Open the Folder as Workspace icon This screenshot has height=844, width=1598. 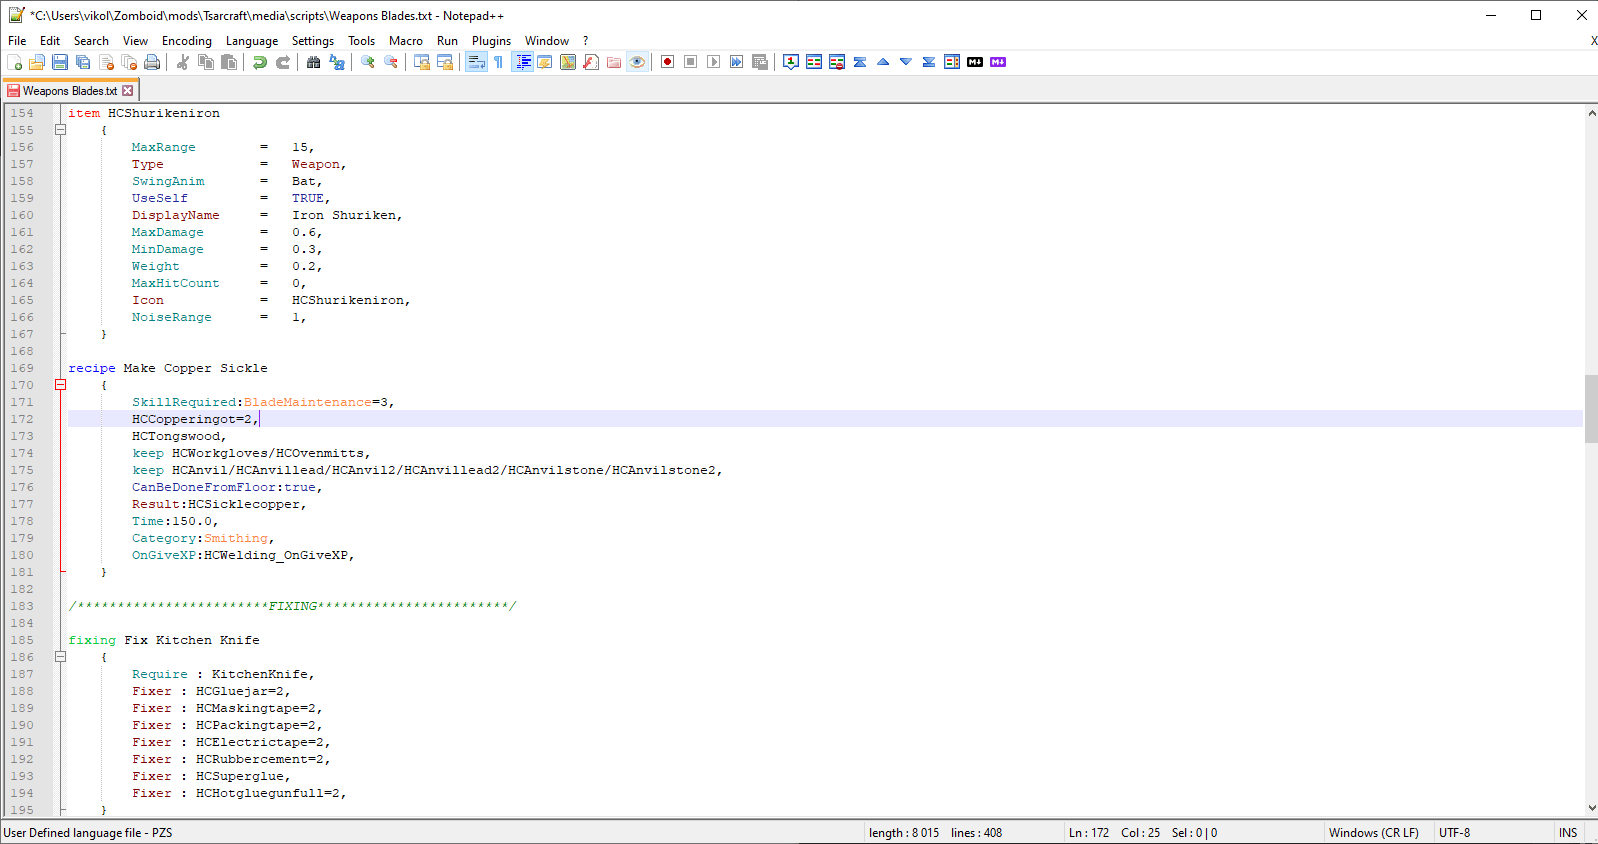[x=614, y=62]
